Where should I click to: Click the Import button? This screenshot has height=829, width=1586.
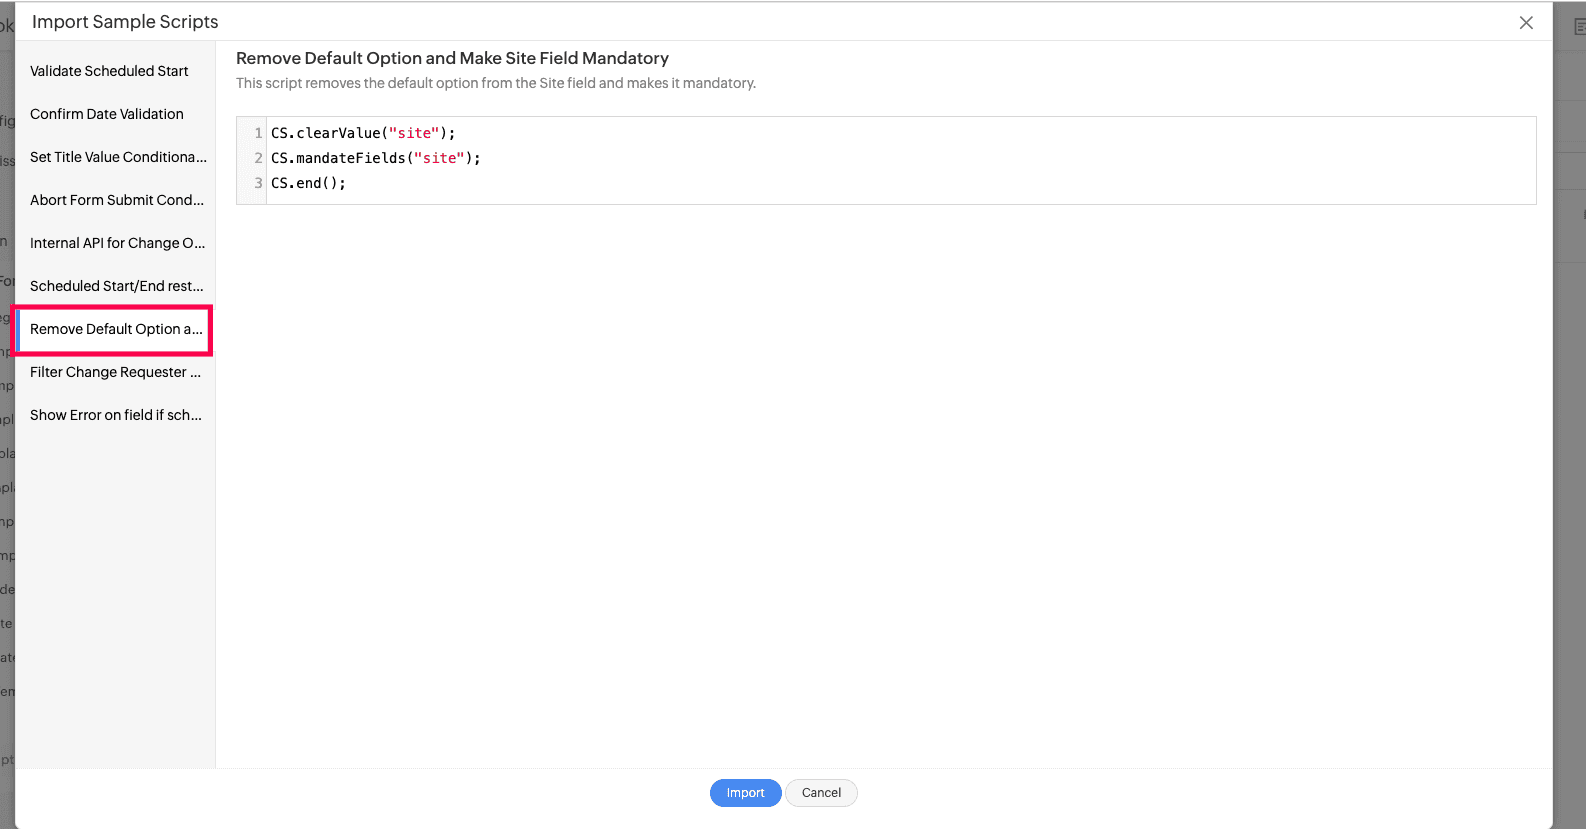click(x=745, y=793)
